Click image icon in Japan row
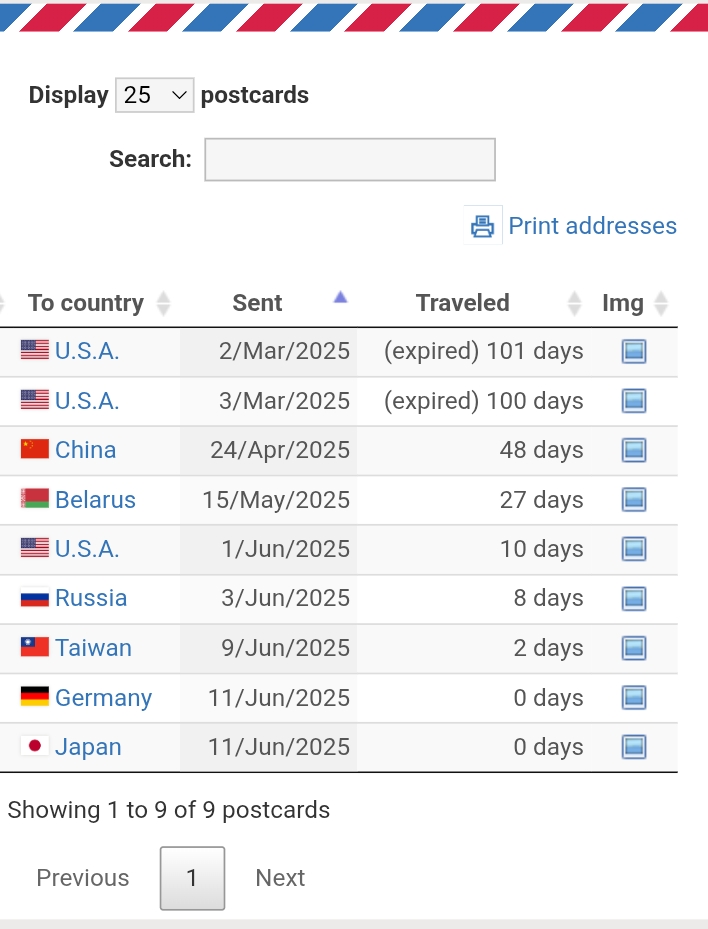This screenshot has width=708, height=929. (x=633, y=747)
